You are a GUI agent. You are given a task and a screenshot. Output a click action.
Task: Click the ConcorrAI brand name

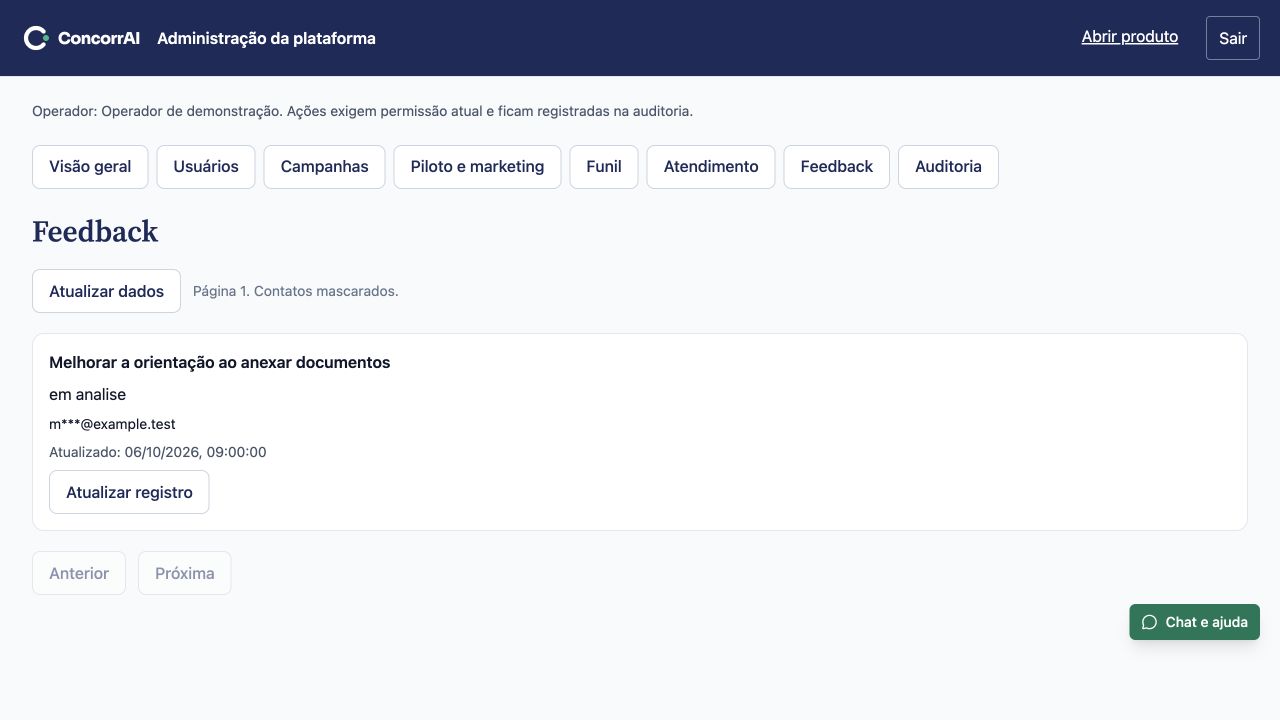[99, 38]
